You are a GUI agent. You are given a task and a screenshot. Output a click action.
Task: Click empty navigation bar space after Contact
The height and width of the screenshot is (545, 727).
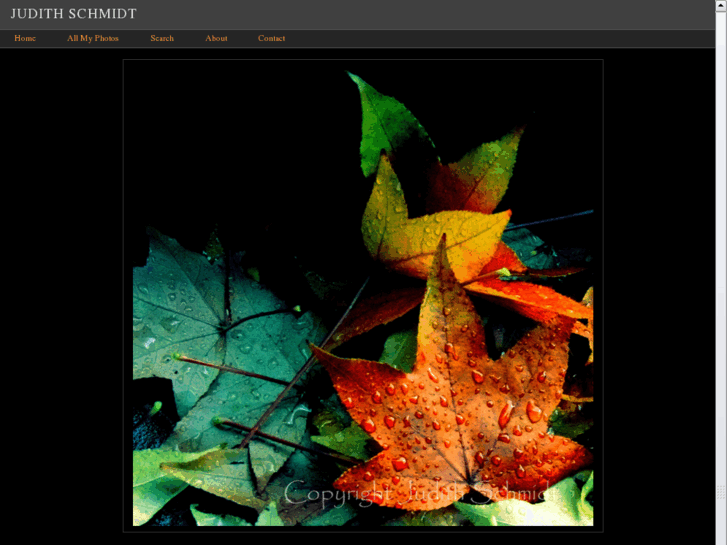[500, 38]
